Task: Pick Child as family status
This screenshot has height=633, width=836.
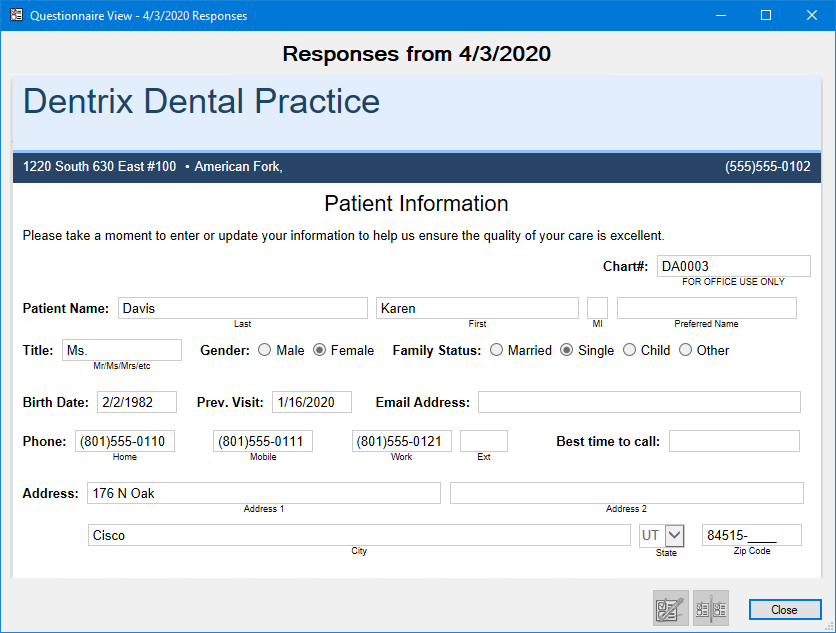Action: (x=630, y=350)
